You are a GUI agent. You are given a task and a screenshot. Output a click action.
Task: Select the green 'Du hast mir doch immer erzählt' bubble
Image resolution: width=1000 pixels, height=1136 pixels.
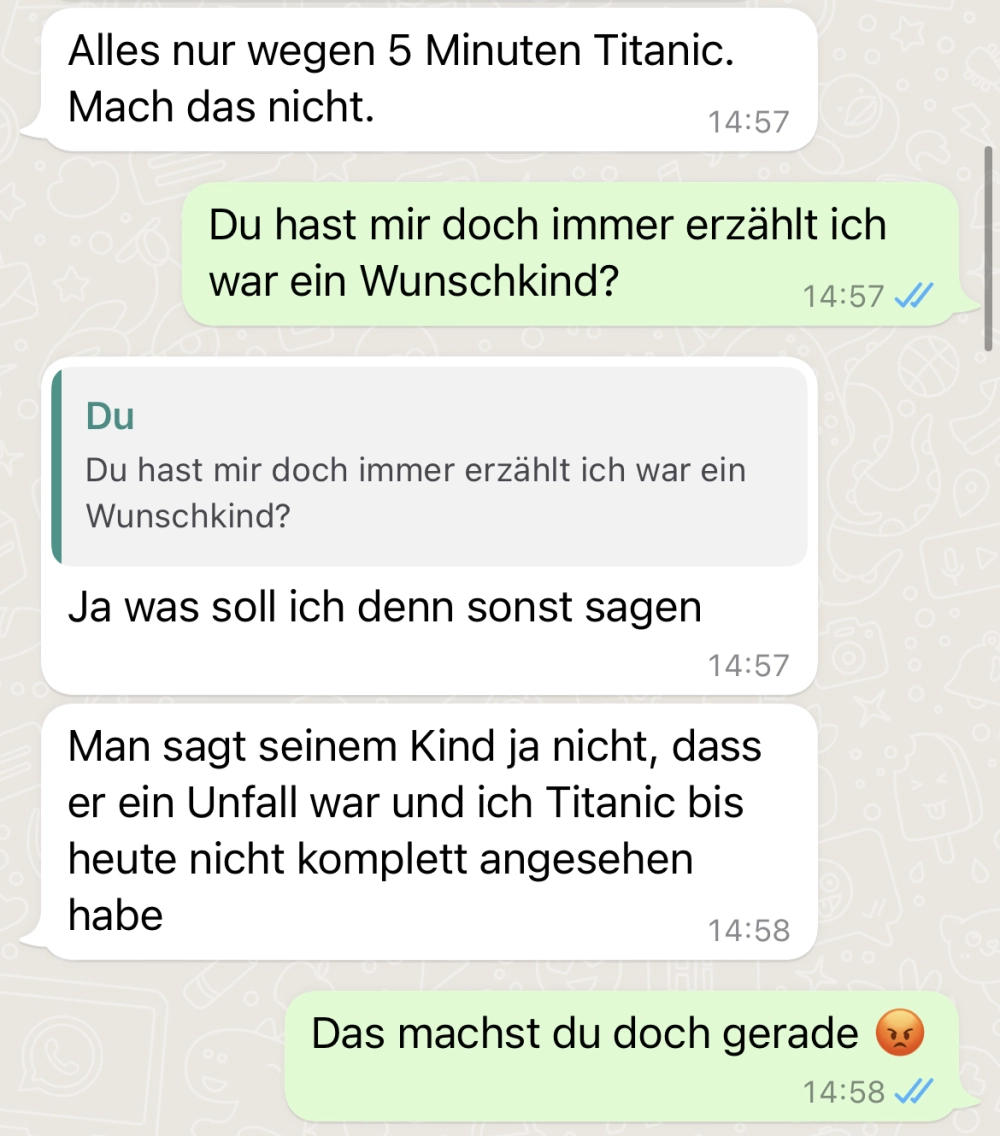click(570, 254)
